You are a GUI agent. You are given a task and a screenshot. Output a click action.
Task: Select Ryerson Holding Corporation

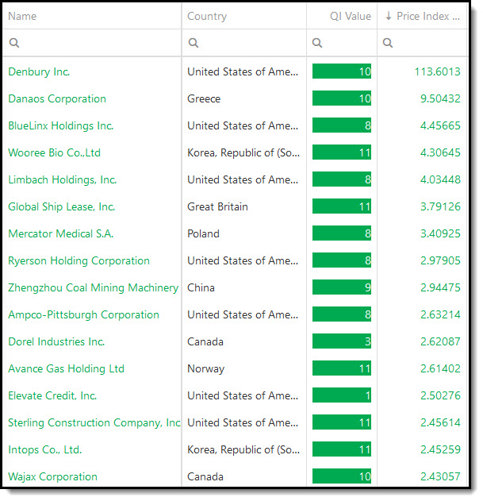pos(79,261)
